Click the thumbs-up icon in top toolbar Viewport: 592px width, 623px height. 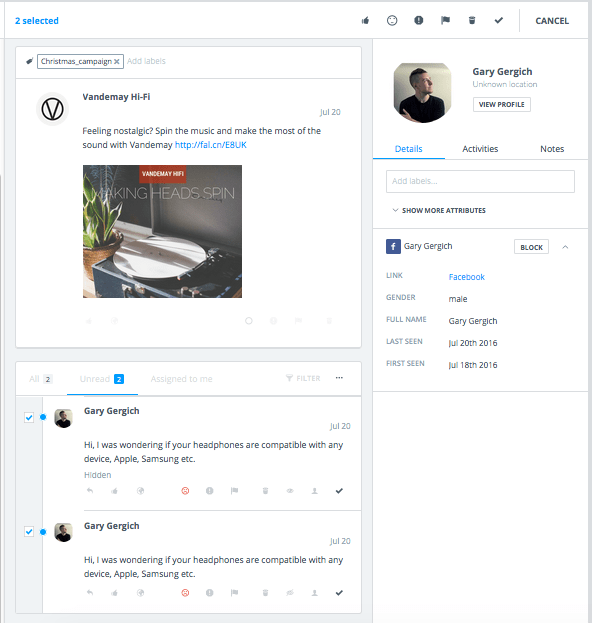[x=366, y=21]
